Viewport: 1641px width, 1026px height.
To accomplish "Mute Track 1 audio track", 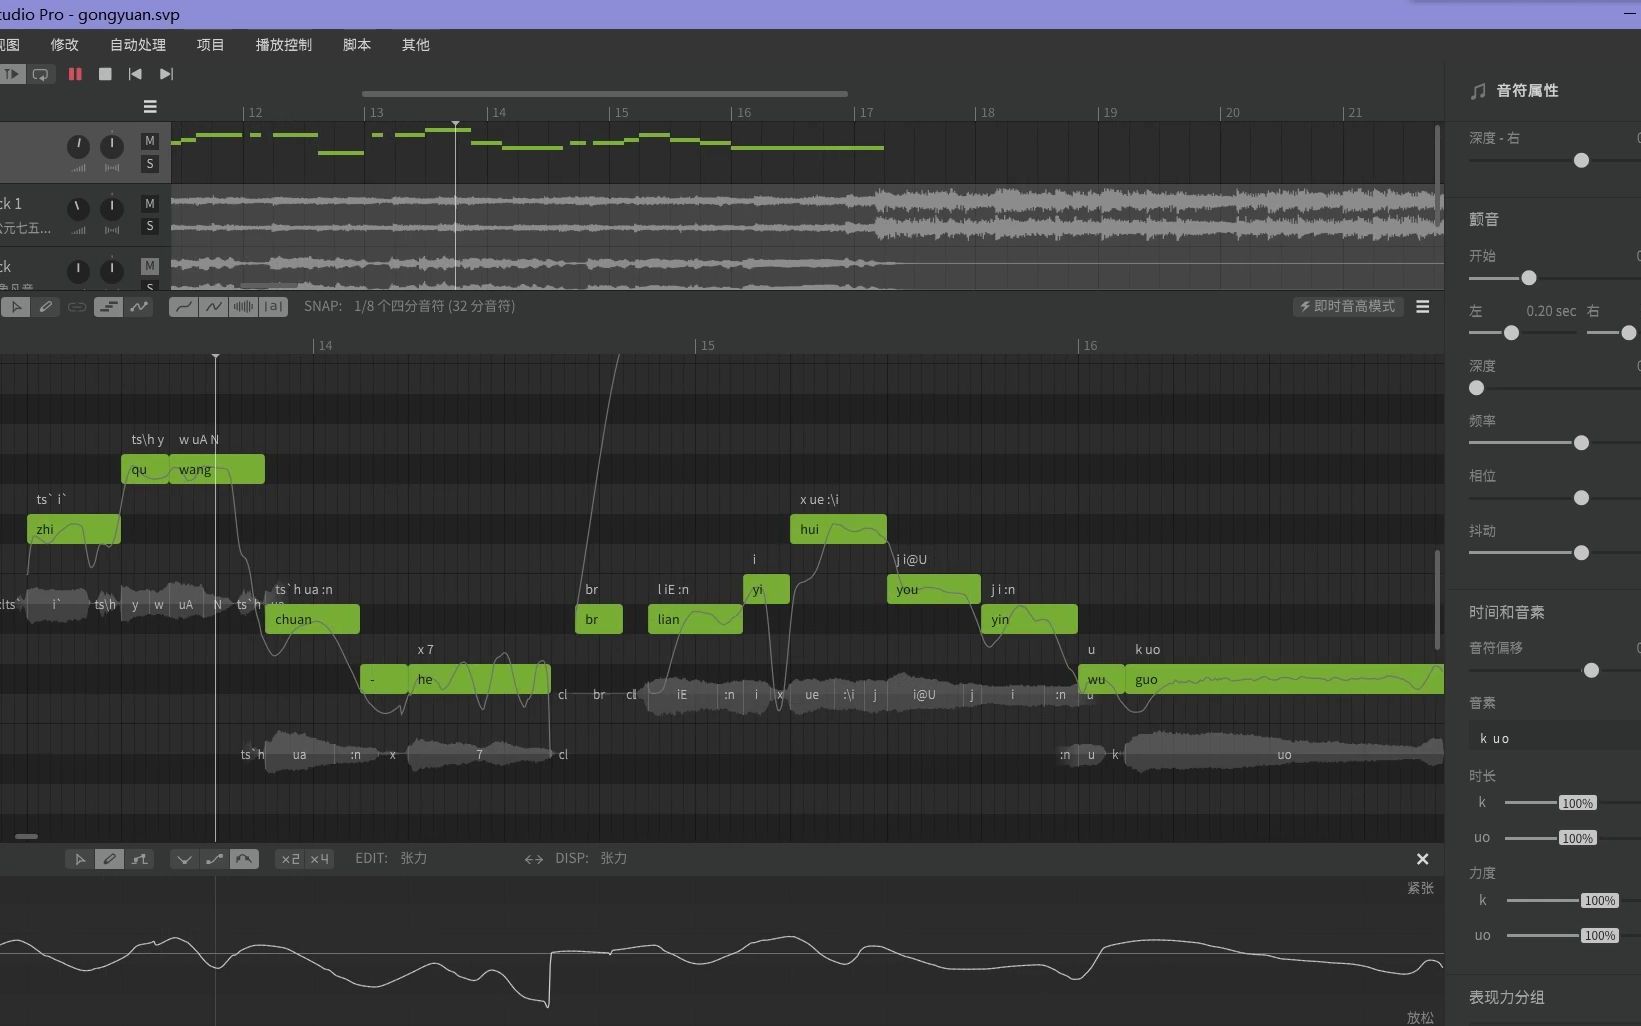I will click(x=150, y=204).
